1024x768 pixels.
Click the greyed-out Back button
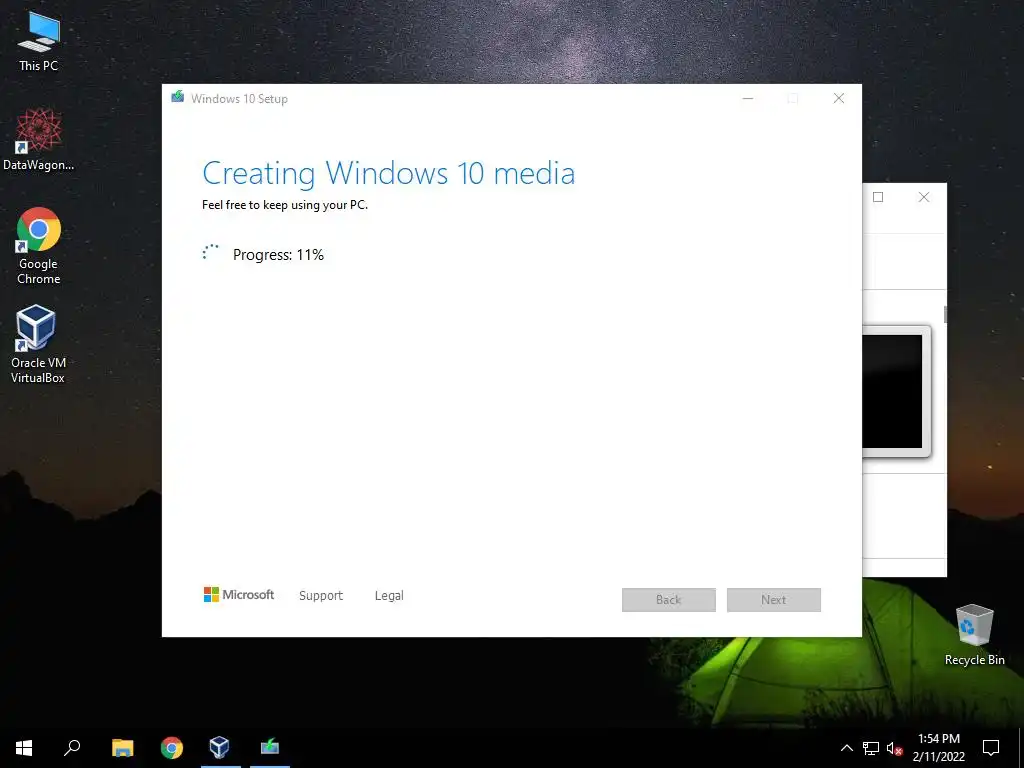669,600
